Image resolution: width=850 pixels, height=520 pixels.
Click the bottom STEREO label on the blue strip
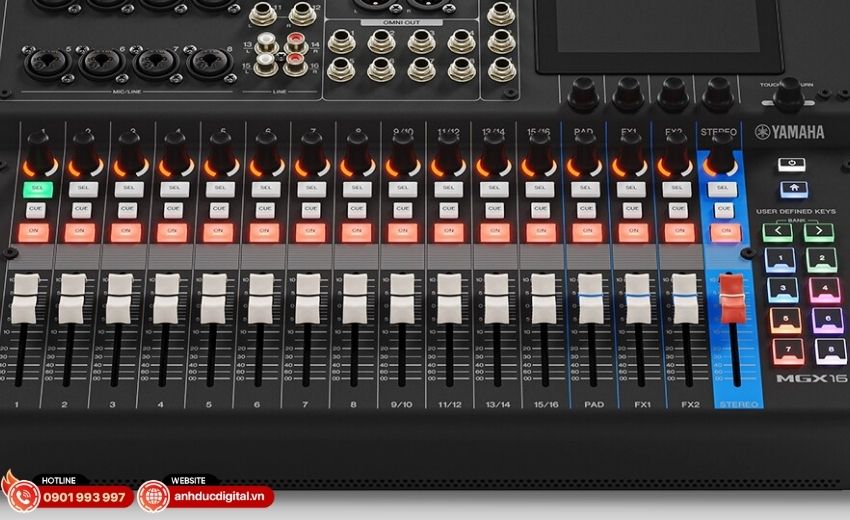[x=738, y=405]
